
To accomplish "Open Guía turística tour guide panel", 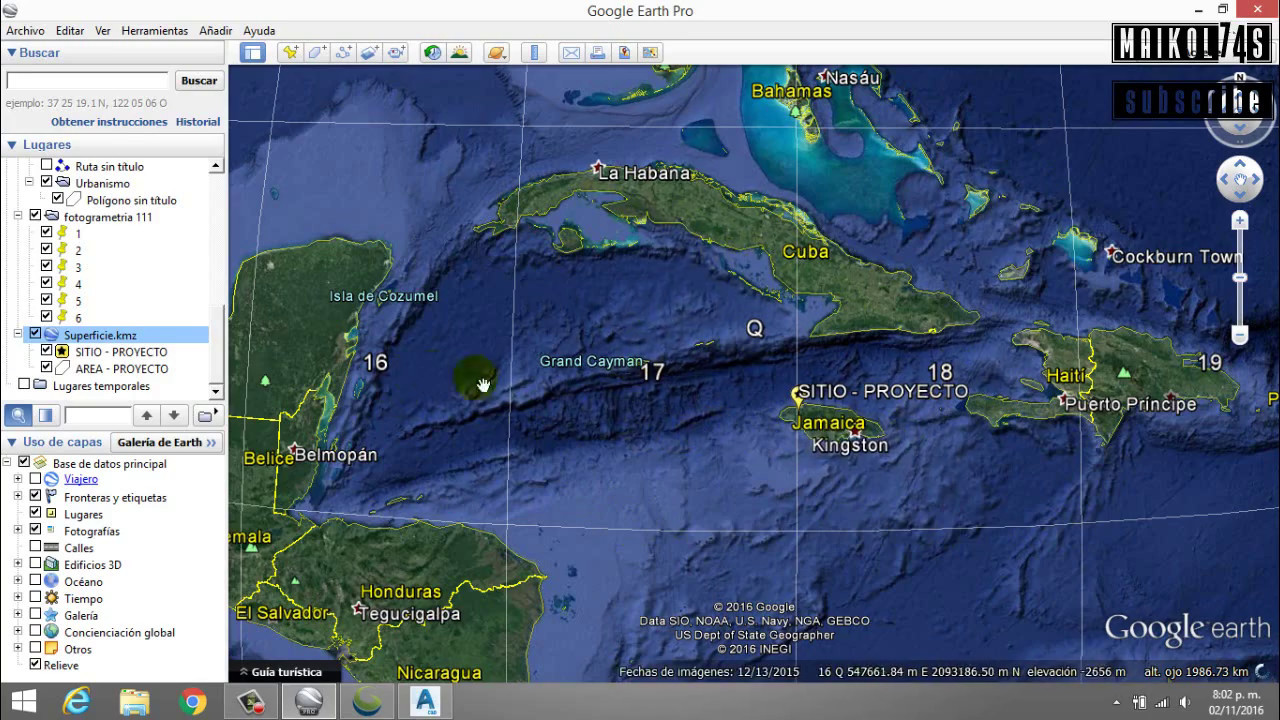I will [x=279, y=672].
